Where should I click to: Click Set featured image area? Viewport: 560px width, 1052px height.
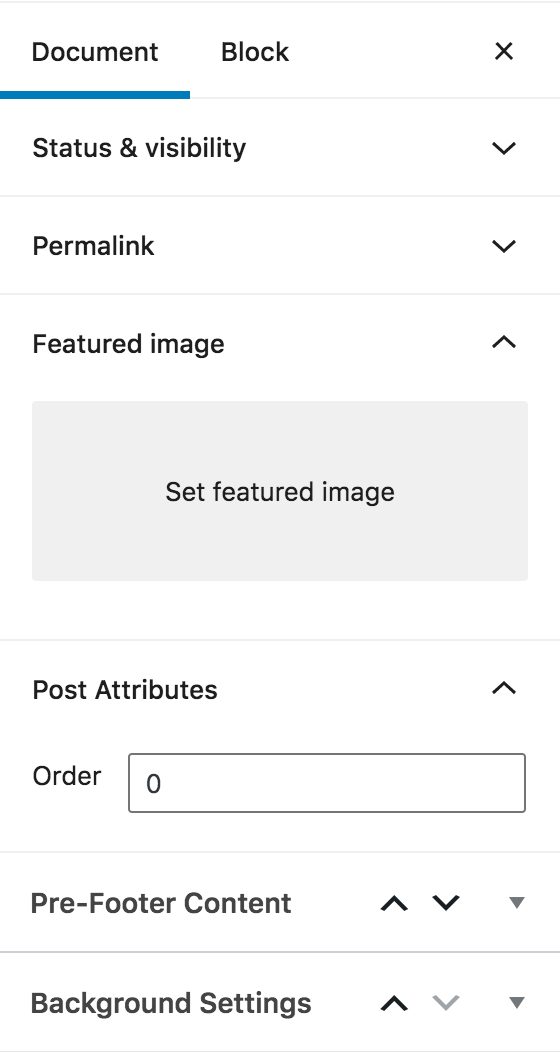click(280, 491)
